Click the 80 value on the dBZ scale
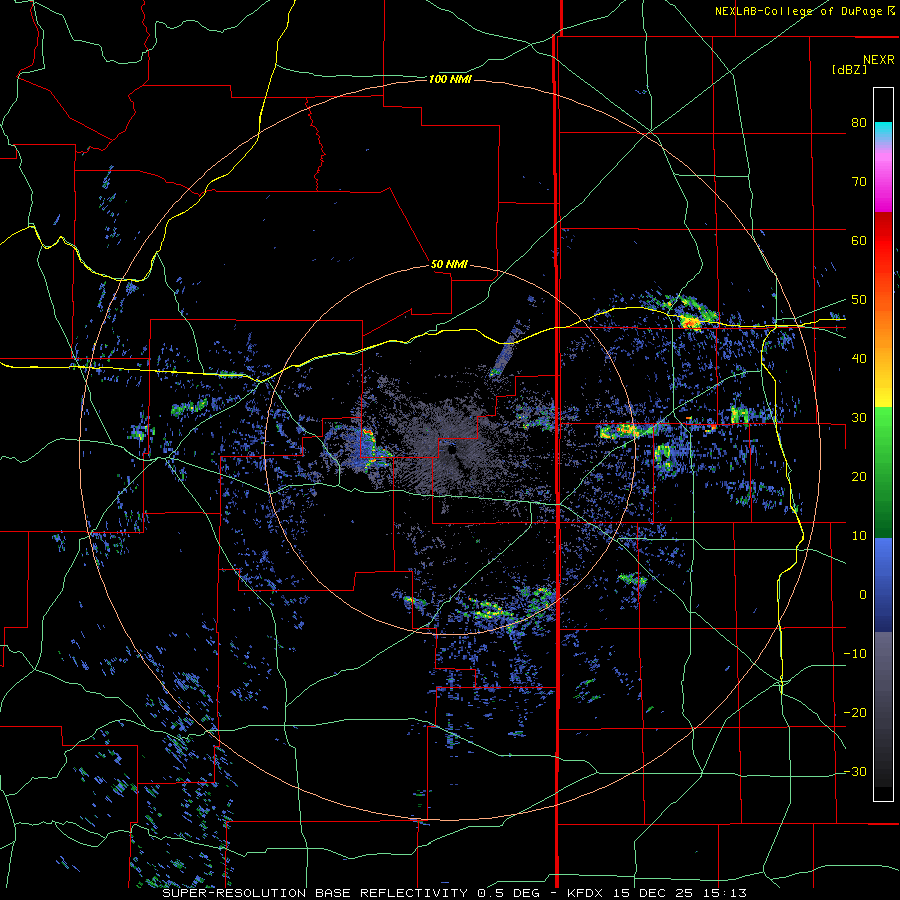The height and width of the screenshot is (900, 900). pyautogui.click(x=859, y=123)
